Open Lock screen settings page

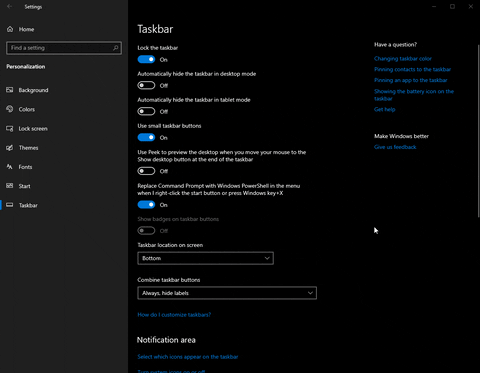[33, 129]
